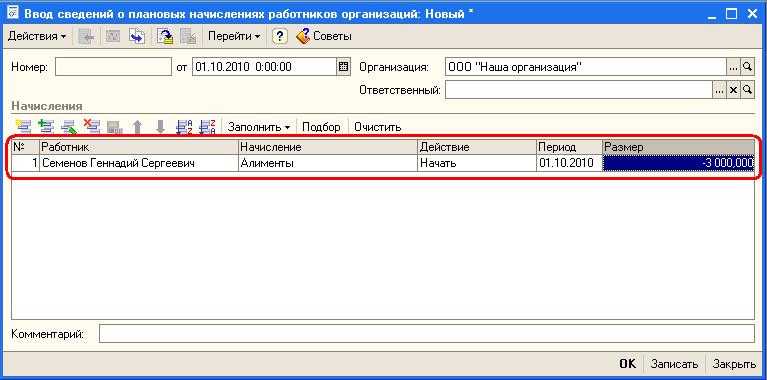Expand the Заполнить dropdown
The height and width of the screenshot is (380, 767).
259,127
